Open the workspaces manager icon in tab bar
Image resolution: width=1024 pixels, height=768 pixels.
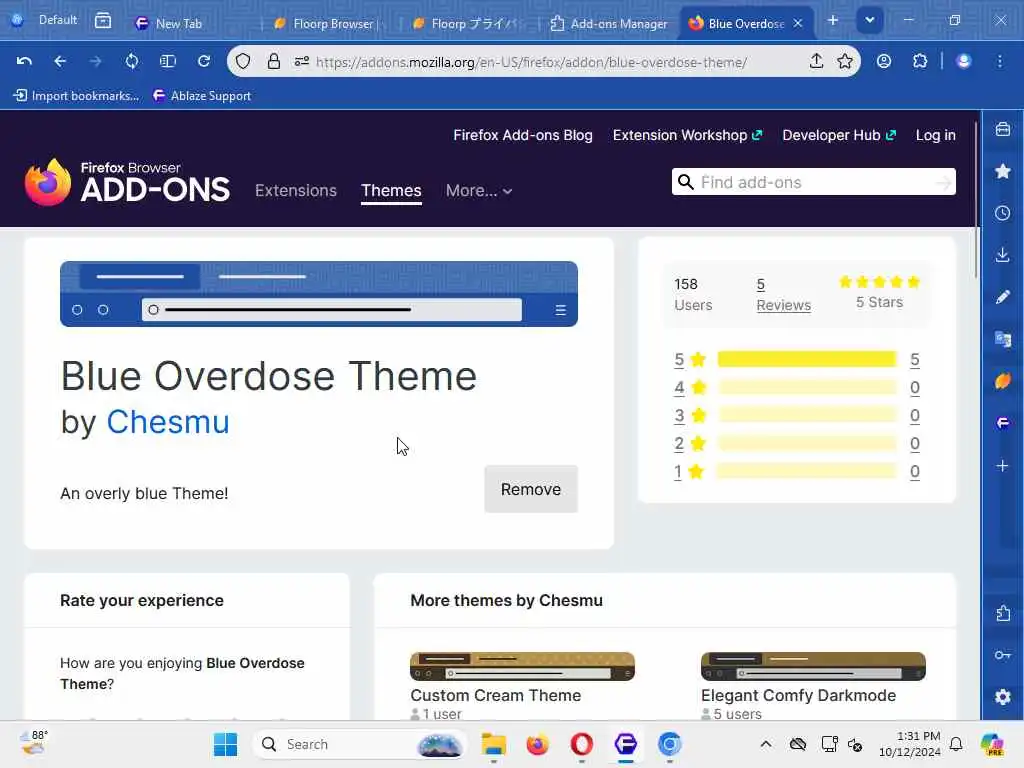tap(103, 21)
